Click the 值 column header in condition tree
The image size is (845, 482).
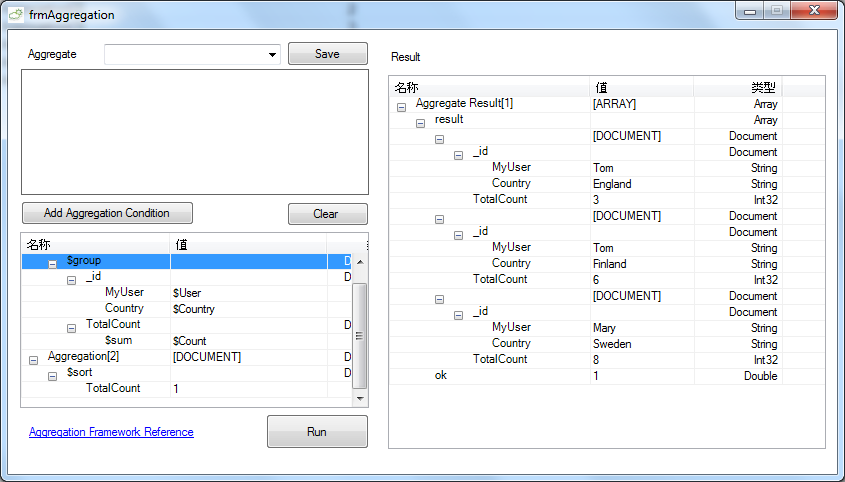pyautogui.click(x=248, y=245)
